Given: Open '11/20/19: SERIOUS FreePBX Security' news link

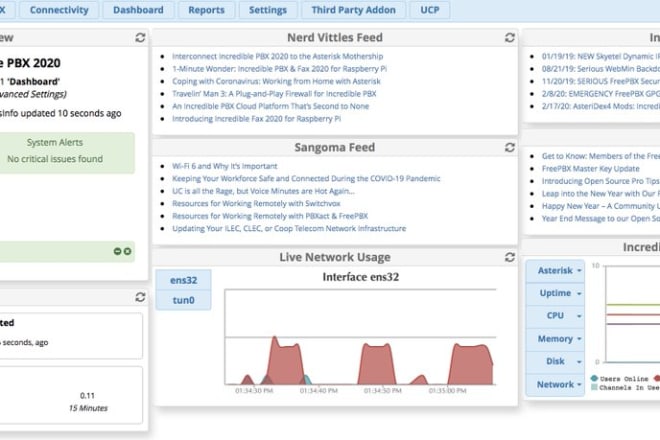Looking at the screenshot, I should click(x=601, y=81).
